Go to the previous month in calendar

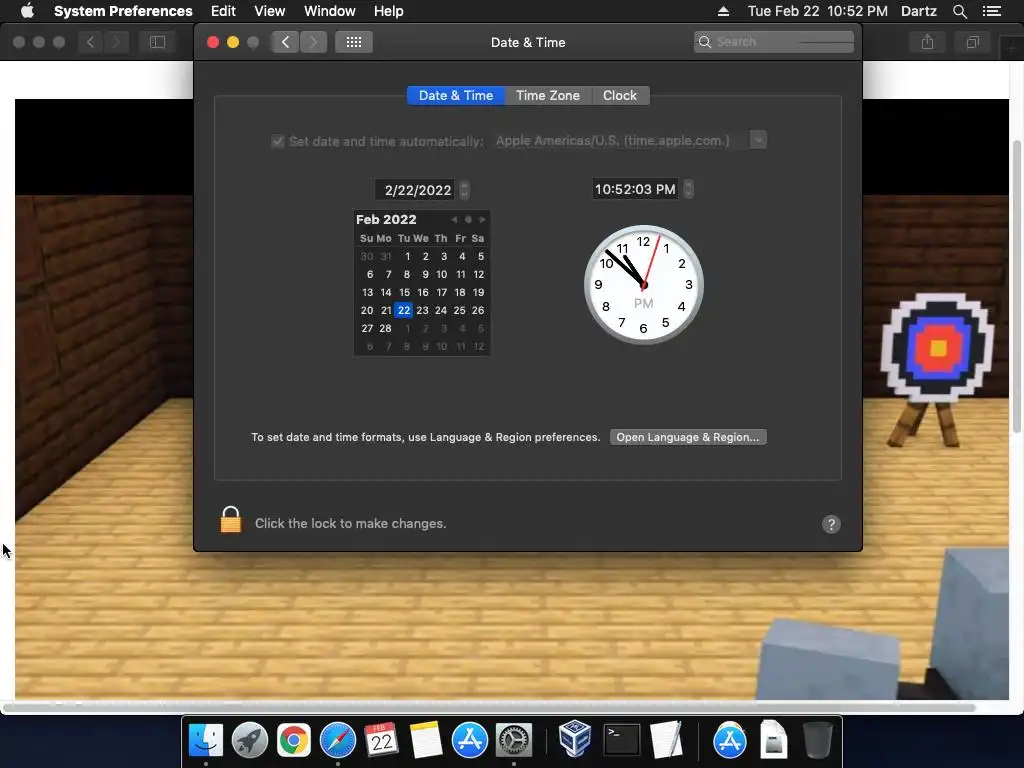point(454,219)
